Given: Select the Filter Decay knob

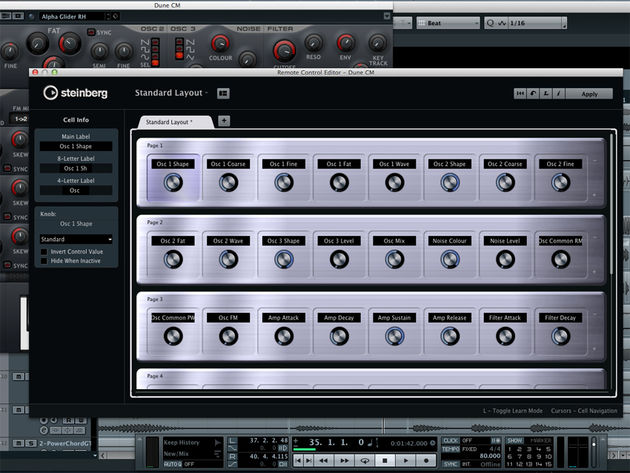Looking at the screenshot, I should (560, 336).
